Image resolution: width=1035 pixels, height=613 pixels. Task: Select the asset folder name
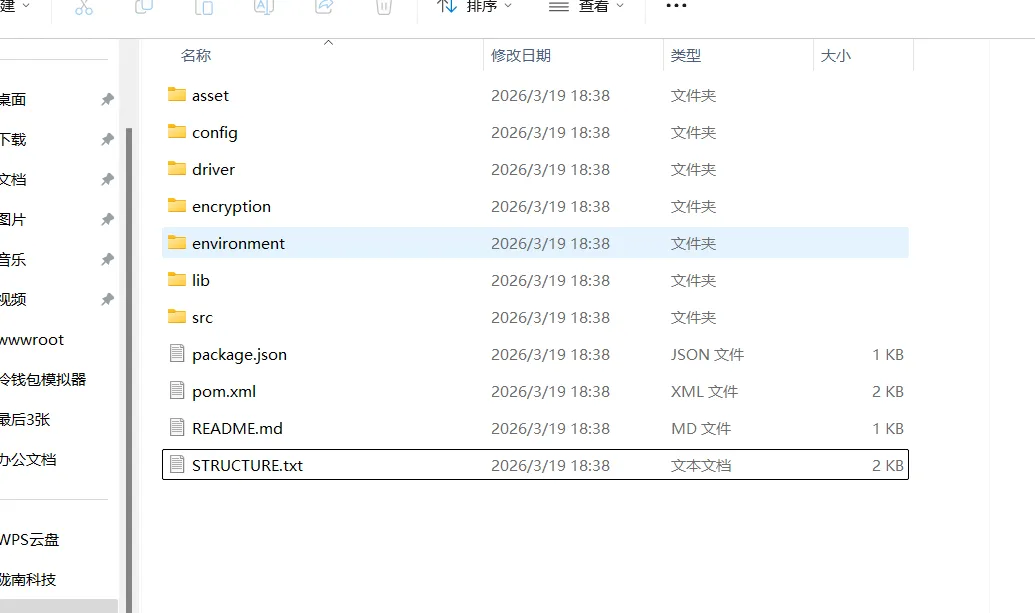point(210,96)
